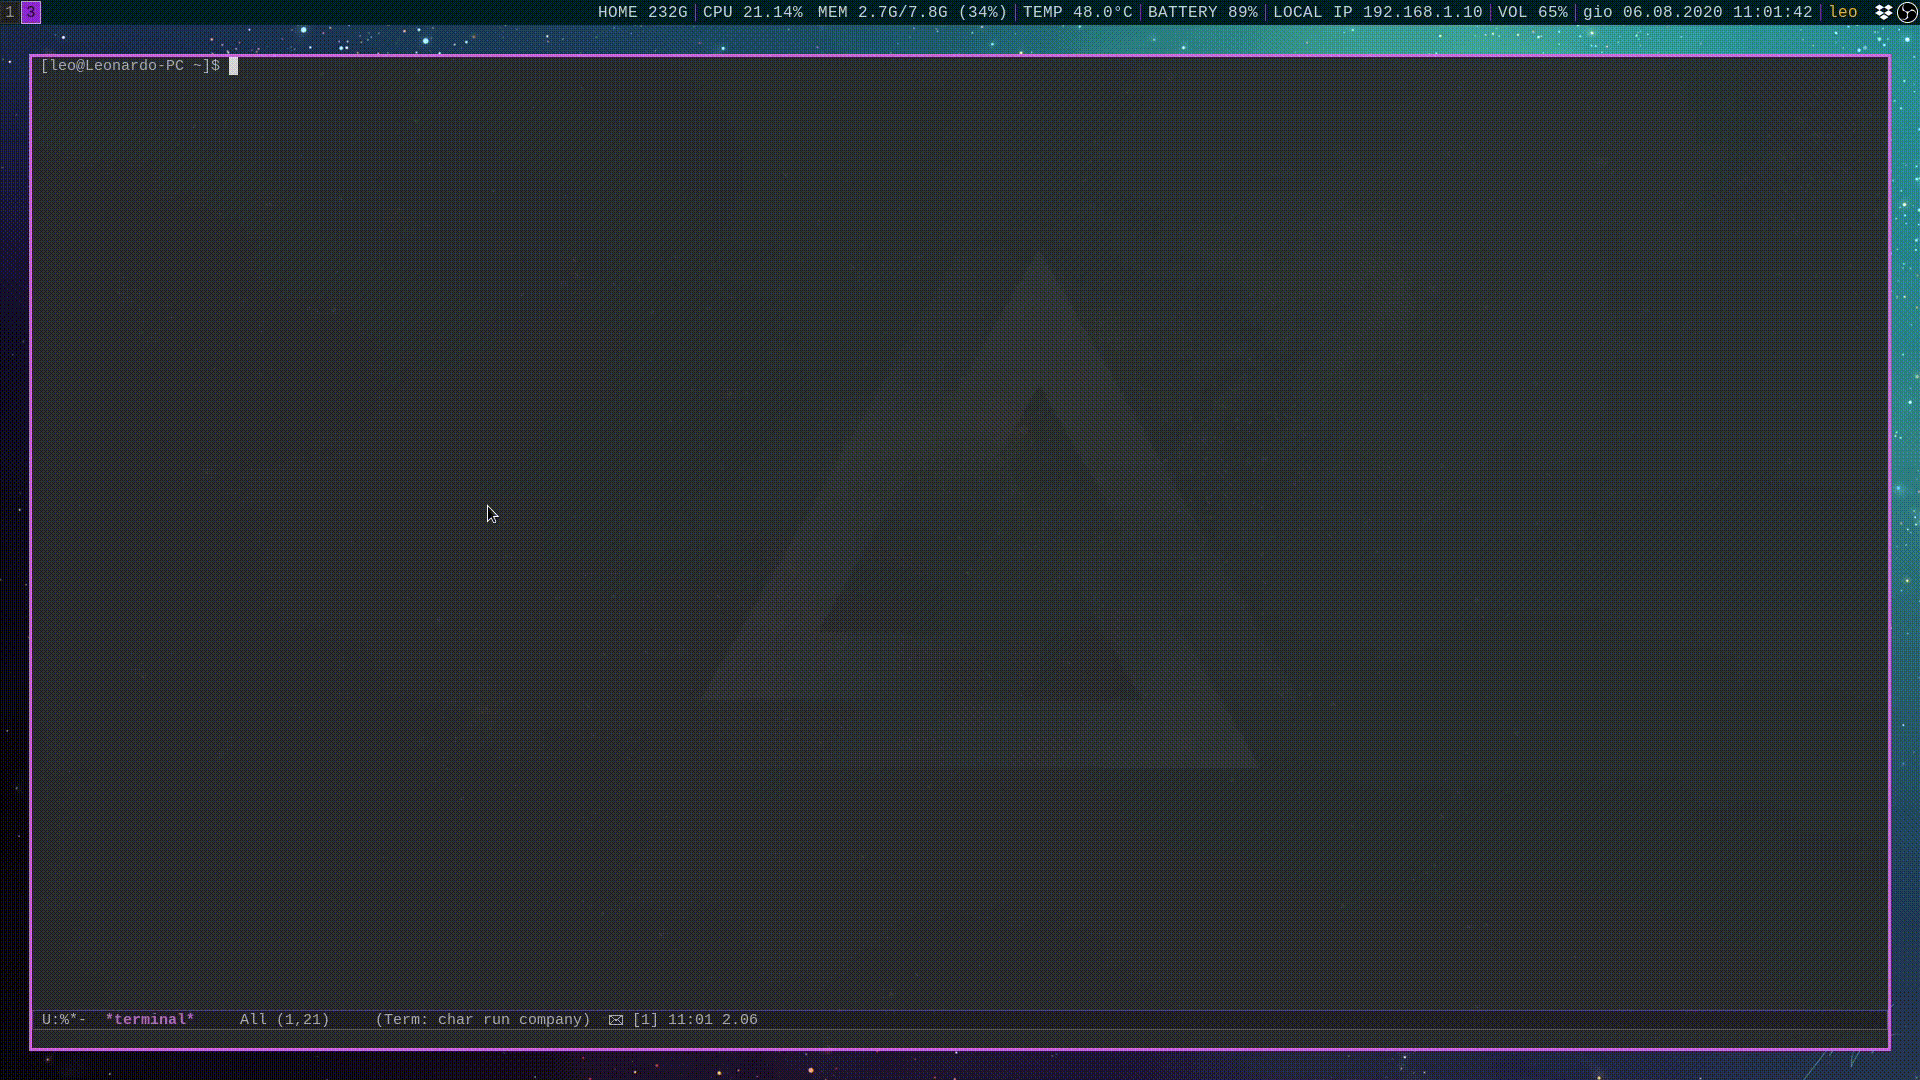Click the OBS Studio tray icon
Image resolution: width=1920 pixels, height=1080 pixels.
1907,13
